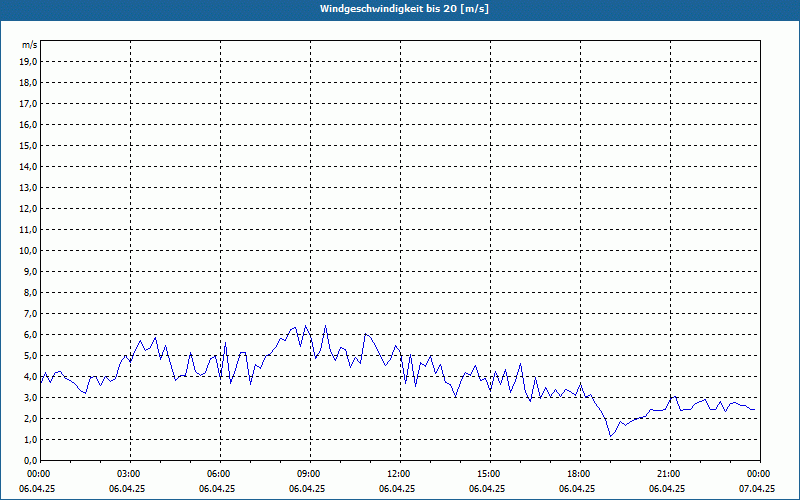Choose the "8,0" y-axis value
The image size is (800, 500).
point(30,292)
